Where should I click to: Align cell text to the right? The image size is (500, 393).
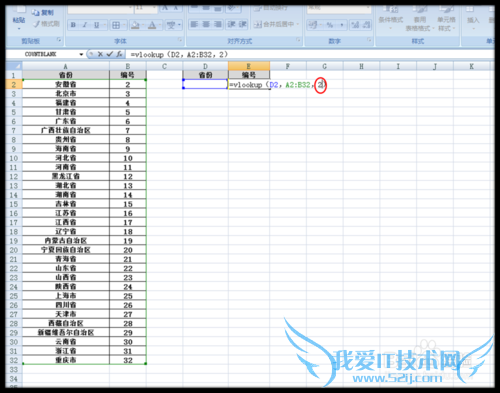pos(218,24)
